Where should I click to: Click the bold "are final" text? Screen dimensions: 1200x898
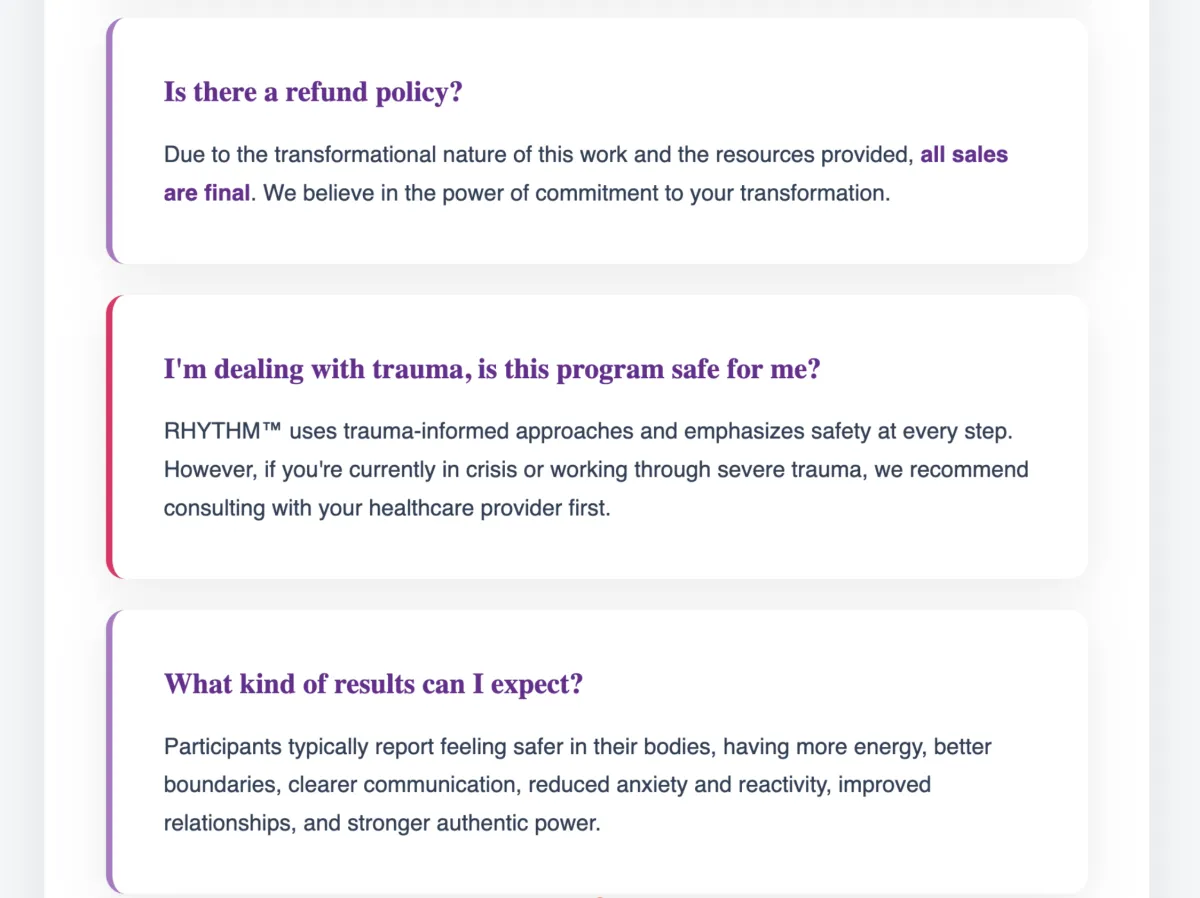(x=207, y=193)
